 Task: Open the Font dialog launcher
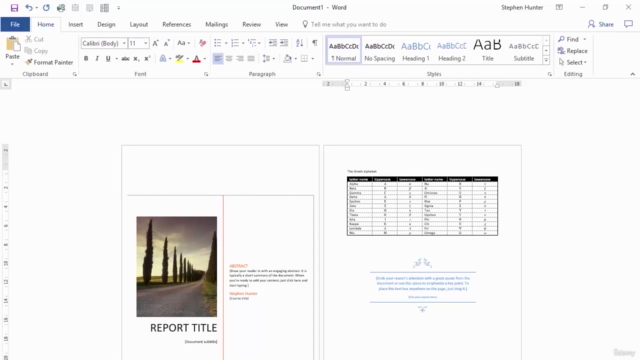[x=206, y=74]
